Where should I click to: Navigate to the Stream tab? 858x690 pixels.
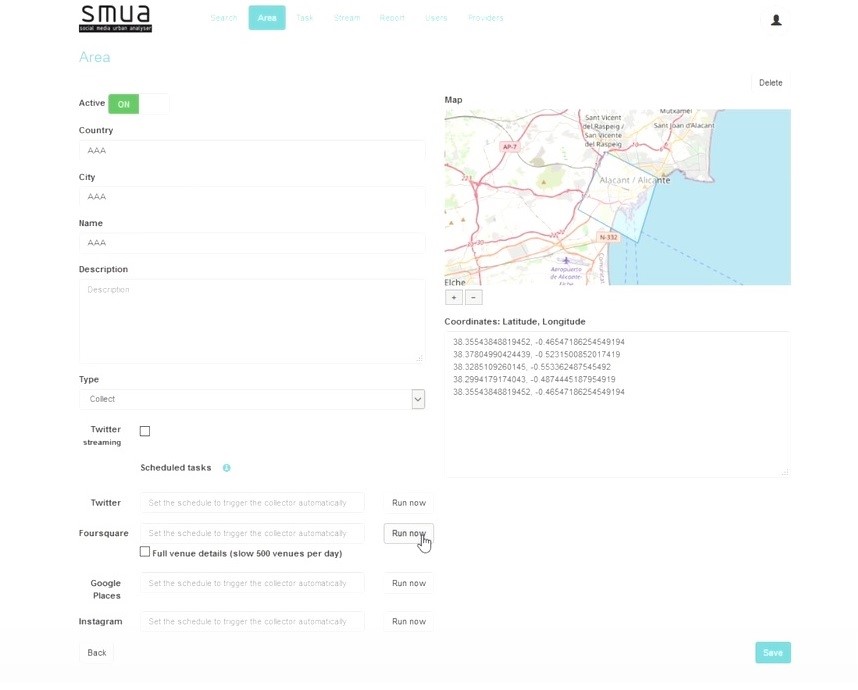tap(347, 17)
